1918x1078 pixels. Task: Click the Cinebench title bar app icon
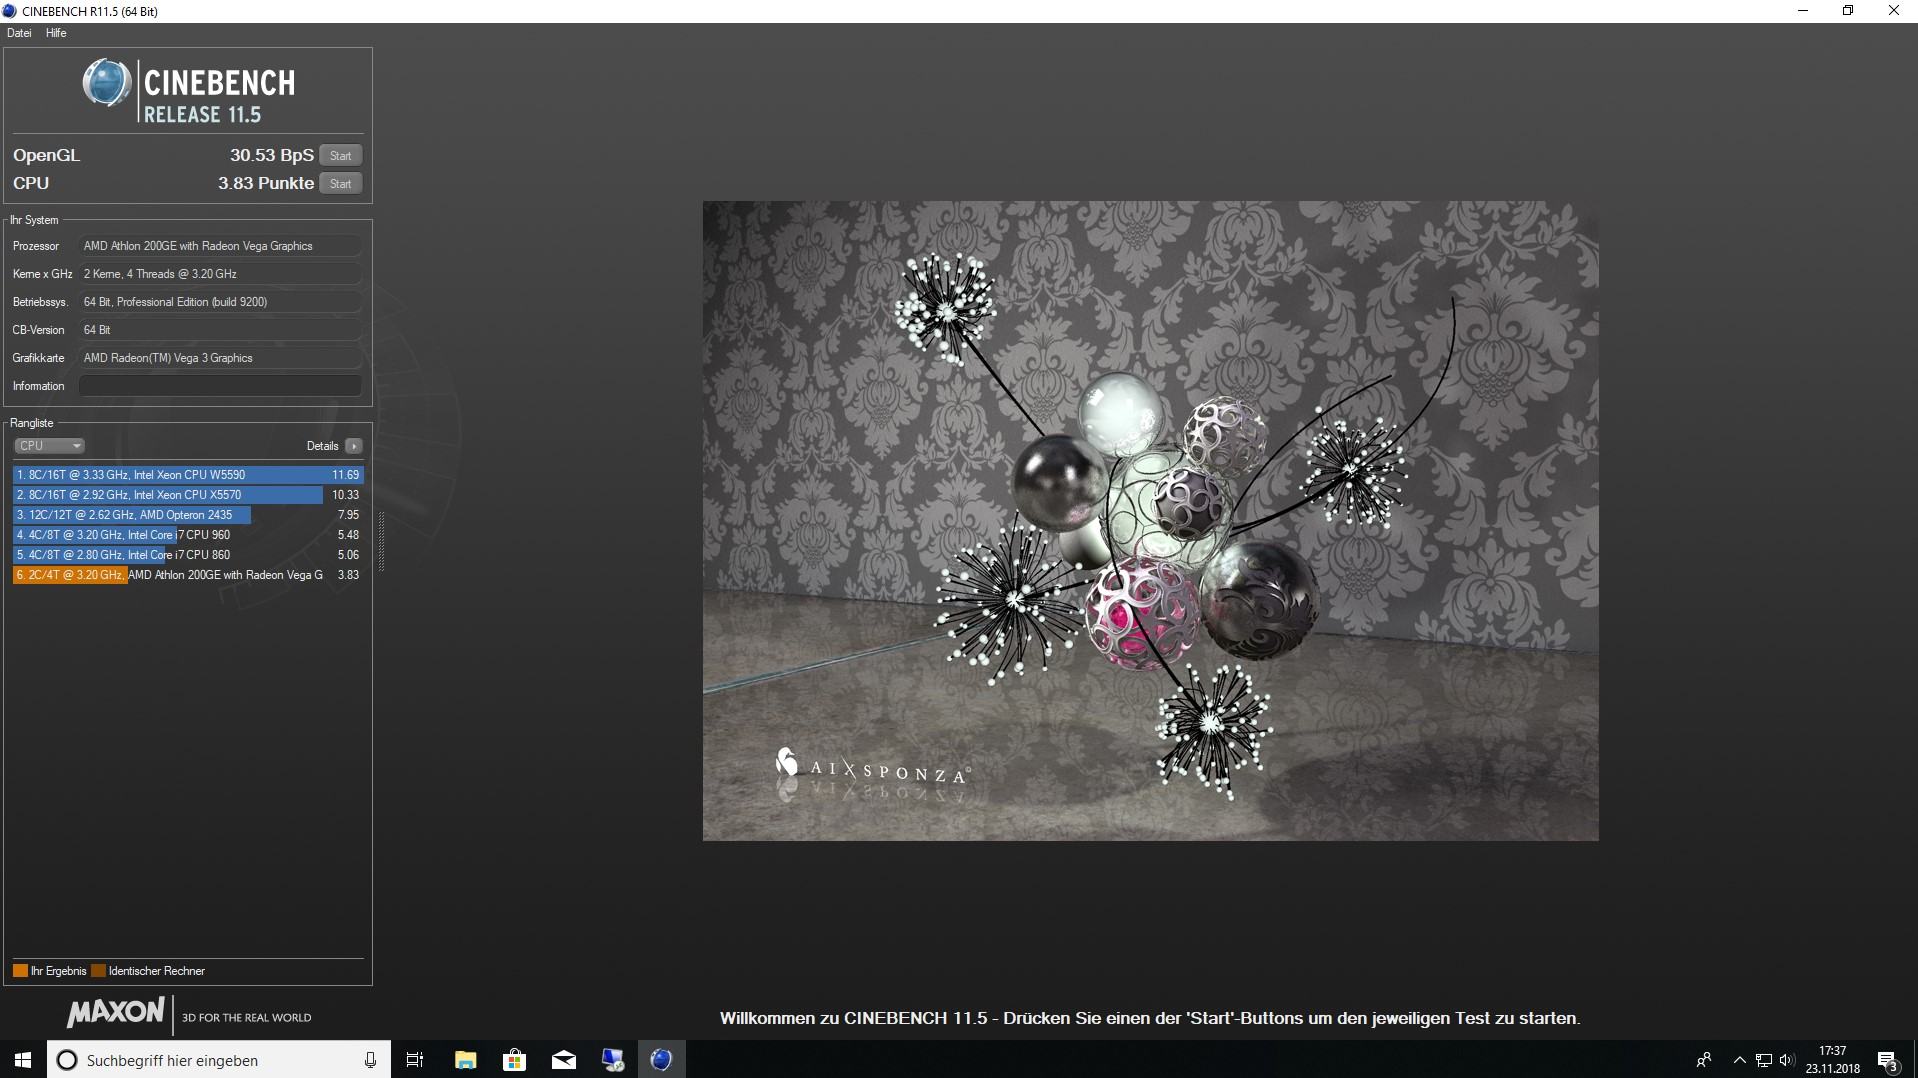9,11
